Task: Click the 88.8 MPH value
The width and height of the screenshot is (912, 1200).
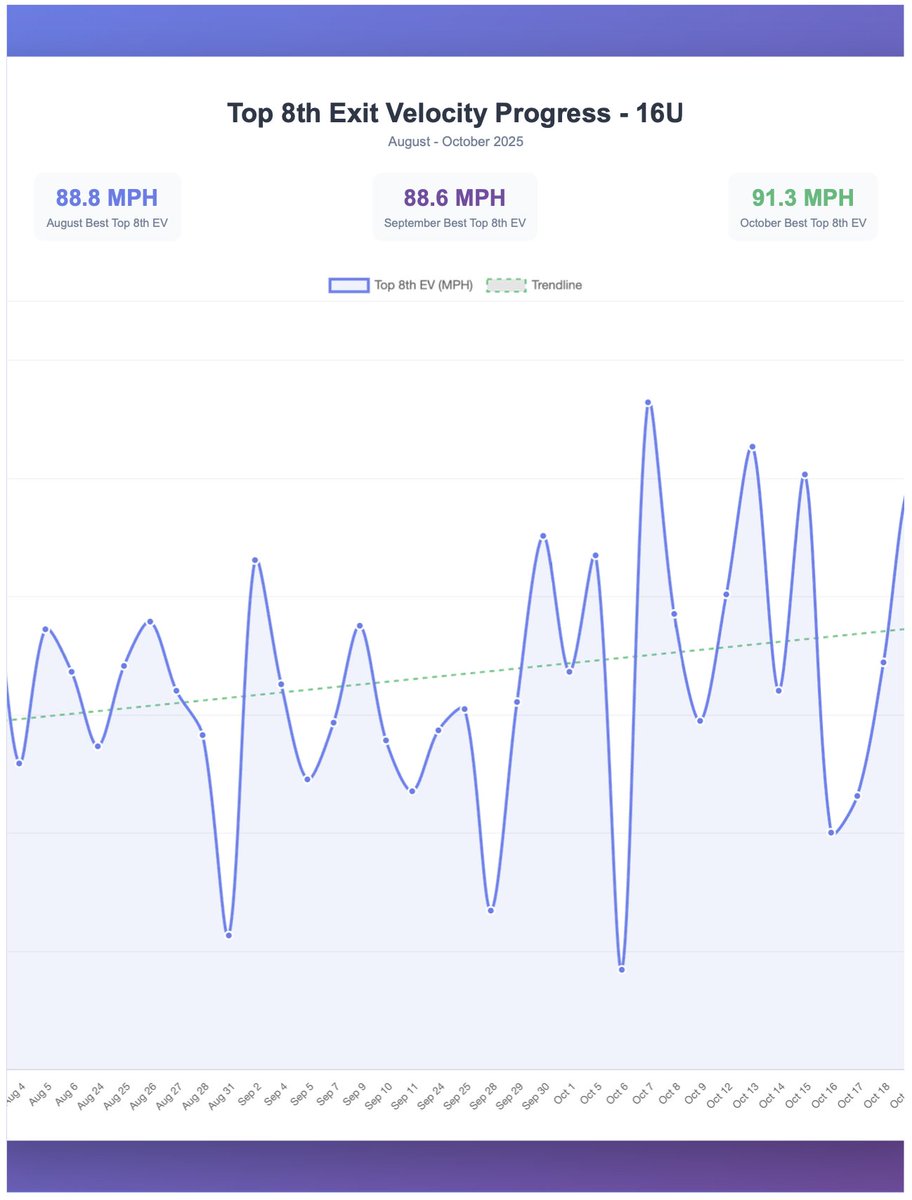Action: 107,197
